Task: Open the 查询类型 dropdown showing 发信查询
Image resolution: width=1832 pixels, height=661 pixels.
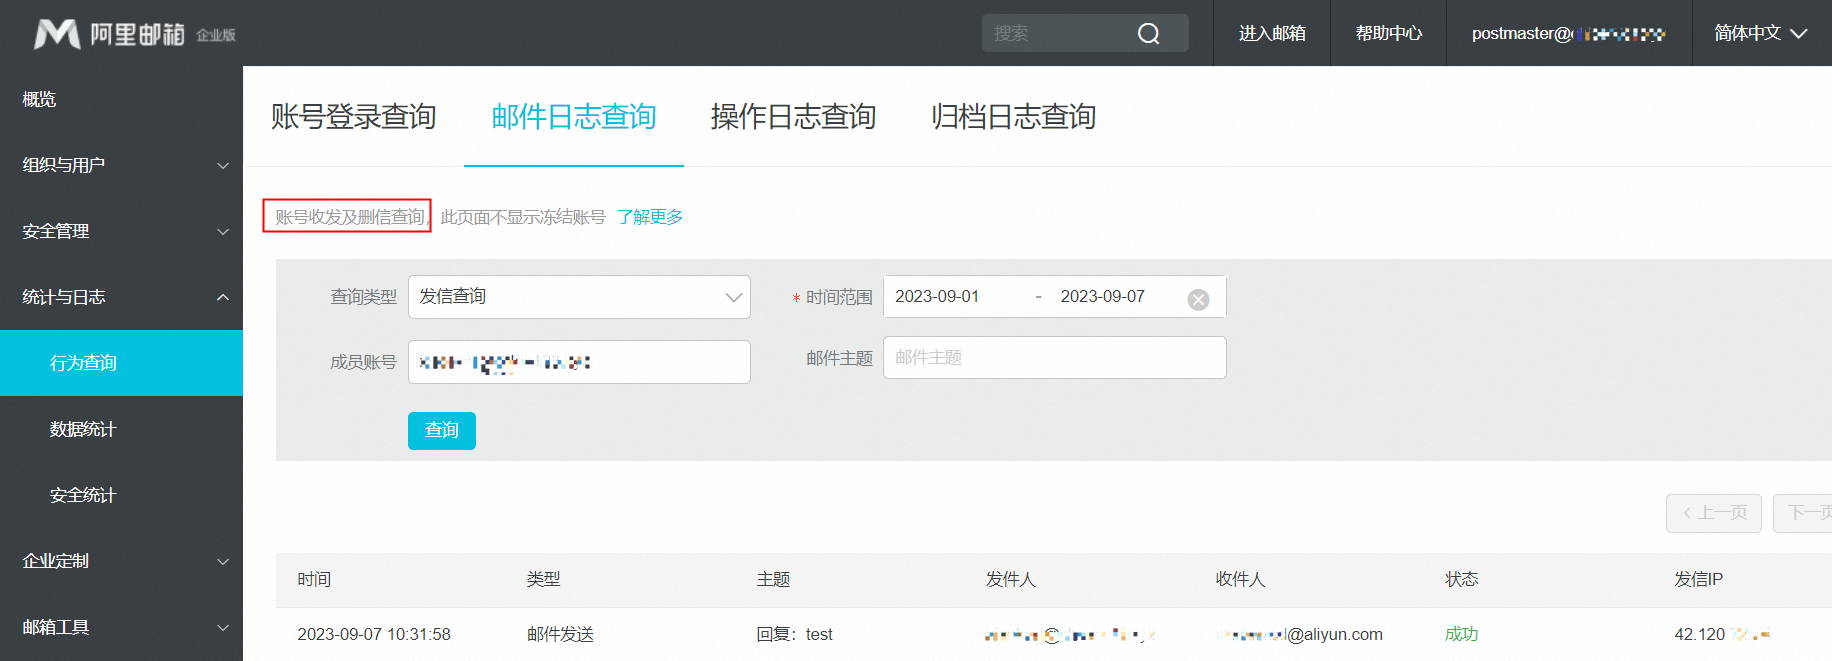Action: point(579,297)
